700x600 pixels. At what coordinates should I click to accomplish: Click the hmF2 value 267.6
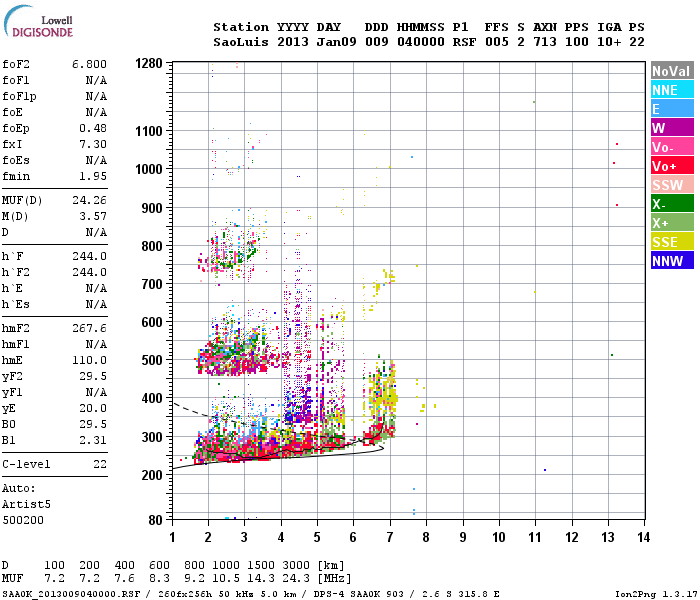click(89, 329)
